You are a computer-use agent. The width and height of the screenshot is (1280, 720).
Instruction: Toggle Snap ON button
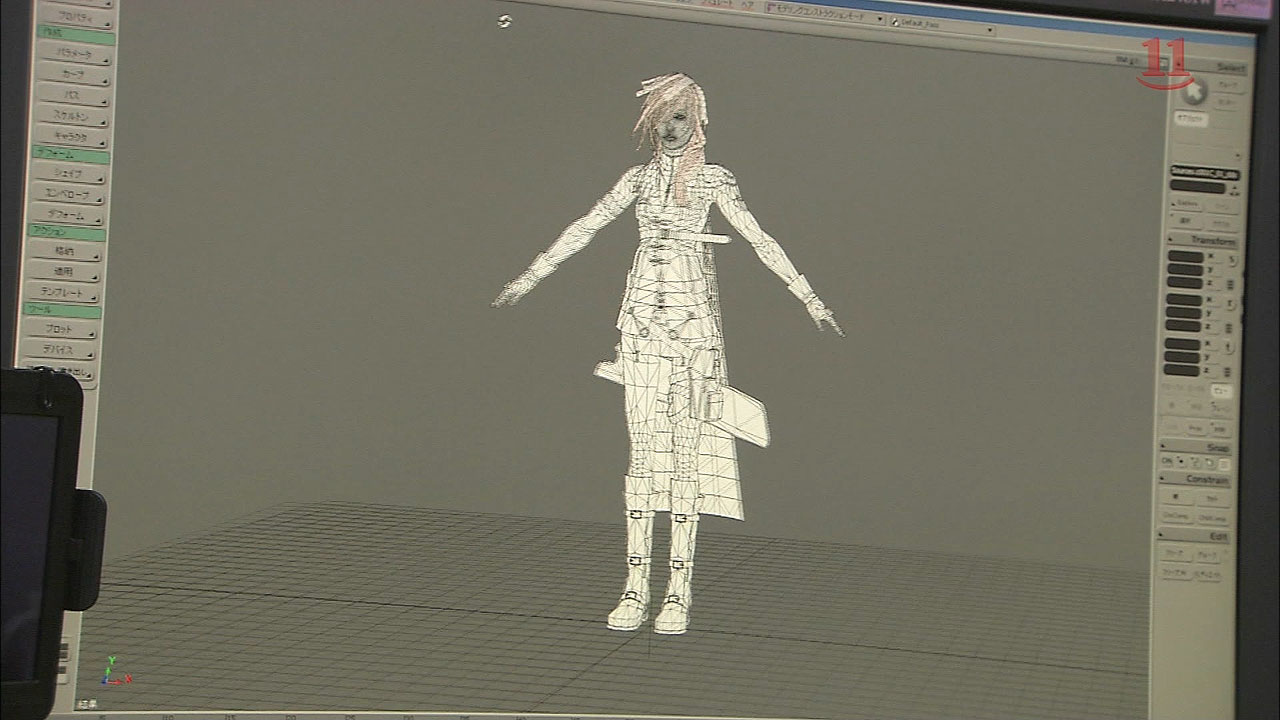(1166, 462)
